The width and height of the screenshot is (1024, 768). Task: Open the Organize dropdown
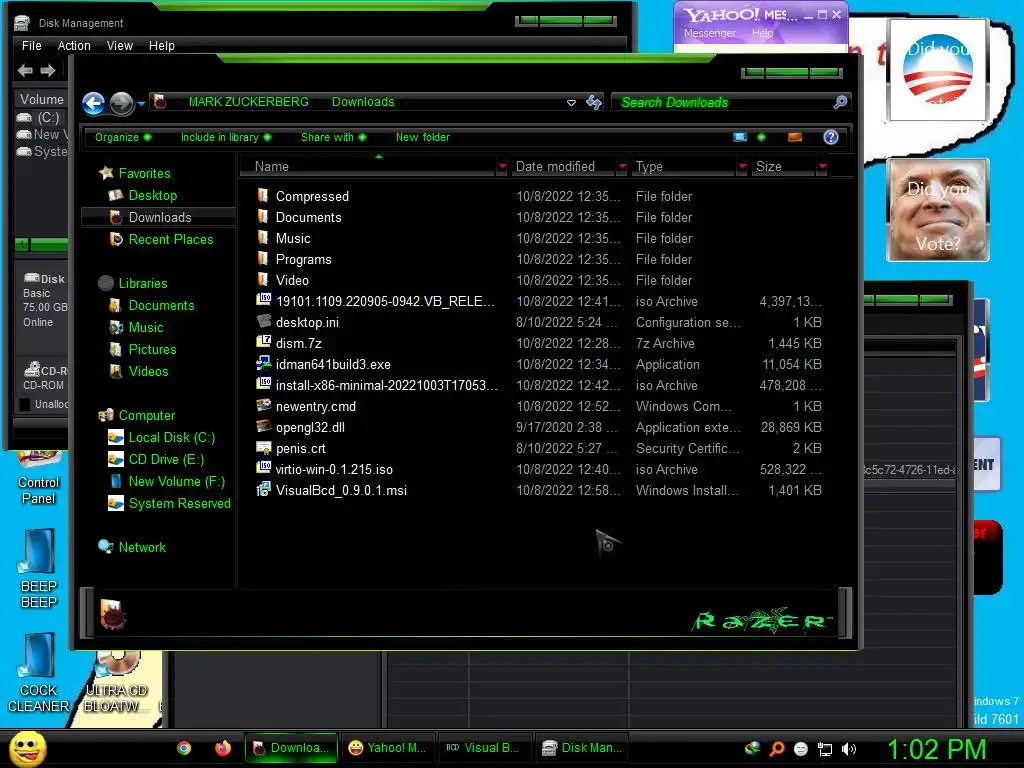click(123, 137)
